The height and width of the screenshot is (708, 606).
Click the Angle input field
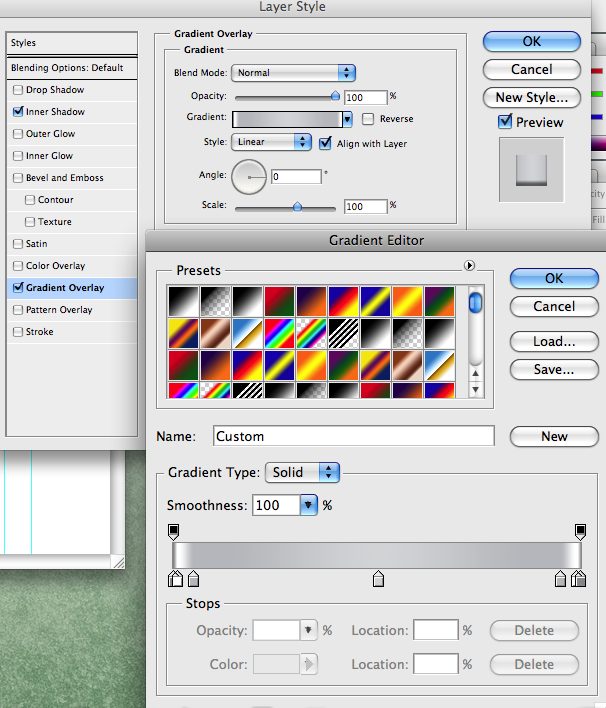296,177
